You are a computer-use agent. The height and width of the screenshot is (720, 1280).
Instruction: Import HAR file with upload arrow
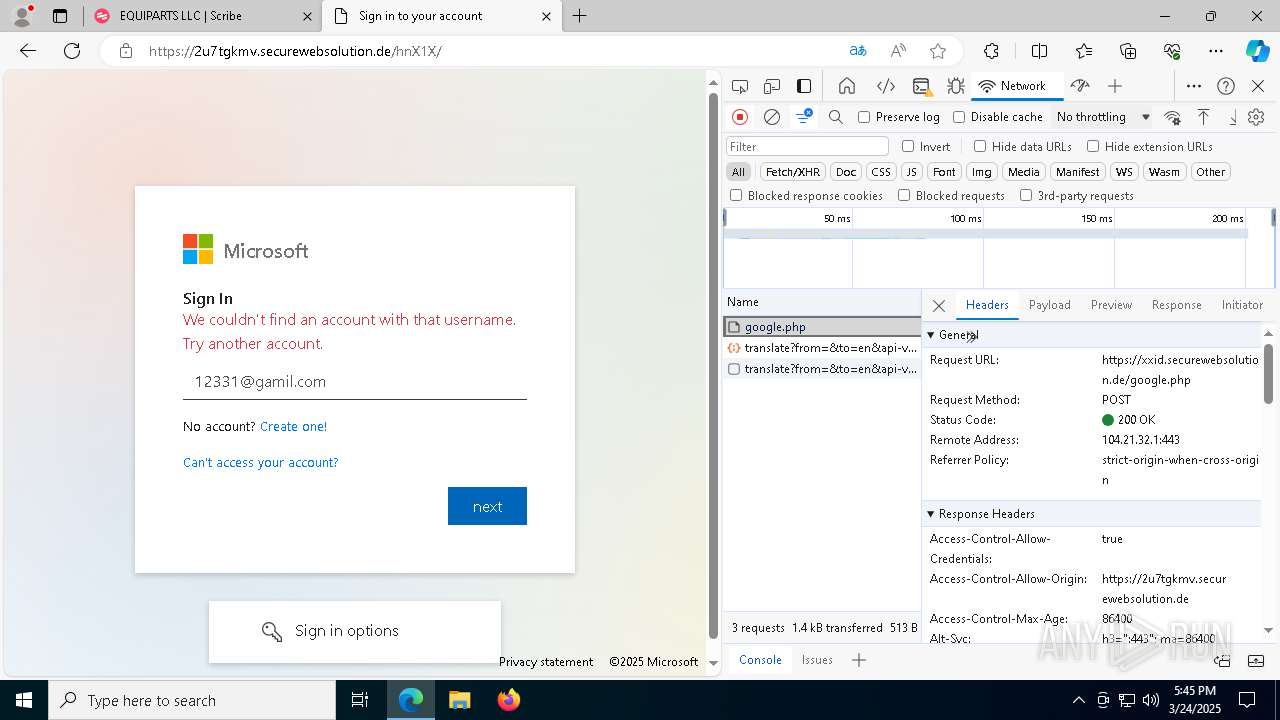pos(1204,117)
